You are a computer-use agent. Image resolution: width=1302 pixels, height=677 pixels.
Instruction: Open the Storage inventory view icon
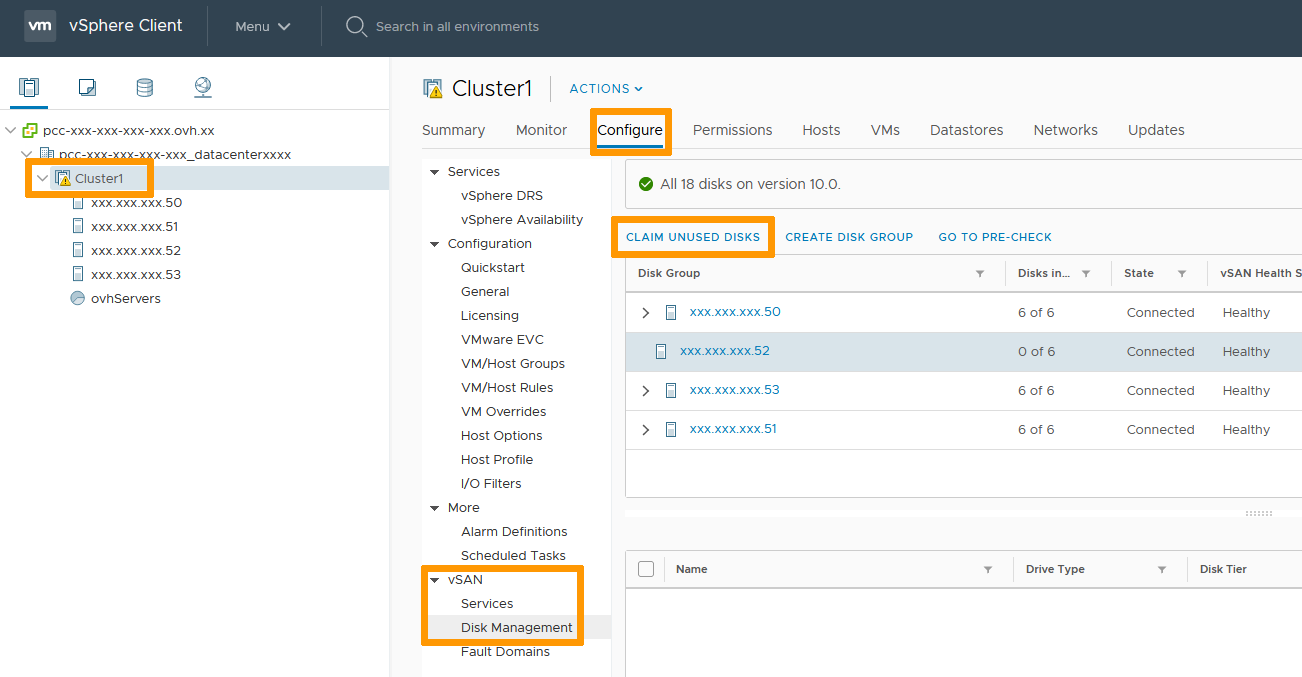point(144,87)
